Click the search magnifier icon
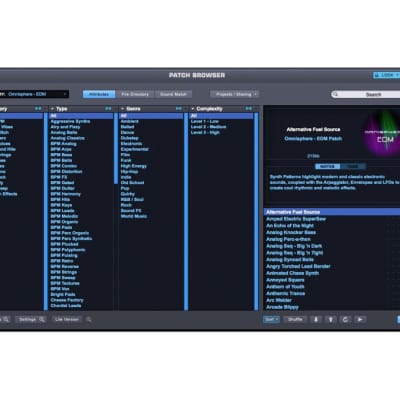Viewport: 400px width, 400px height. (x=335, y=94)
